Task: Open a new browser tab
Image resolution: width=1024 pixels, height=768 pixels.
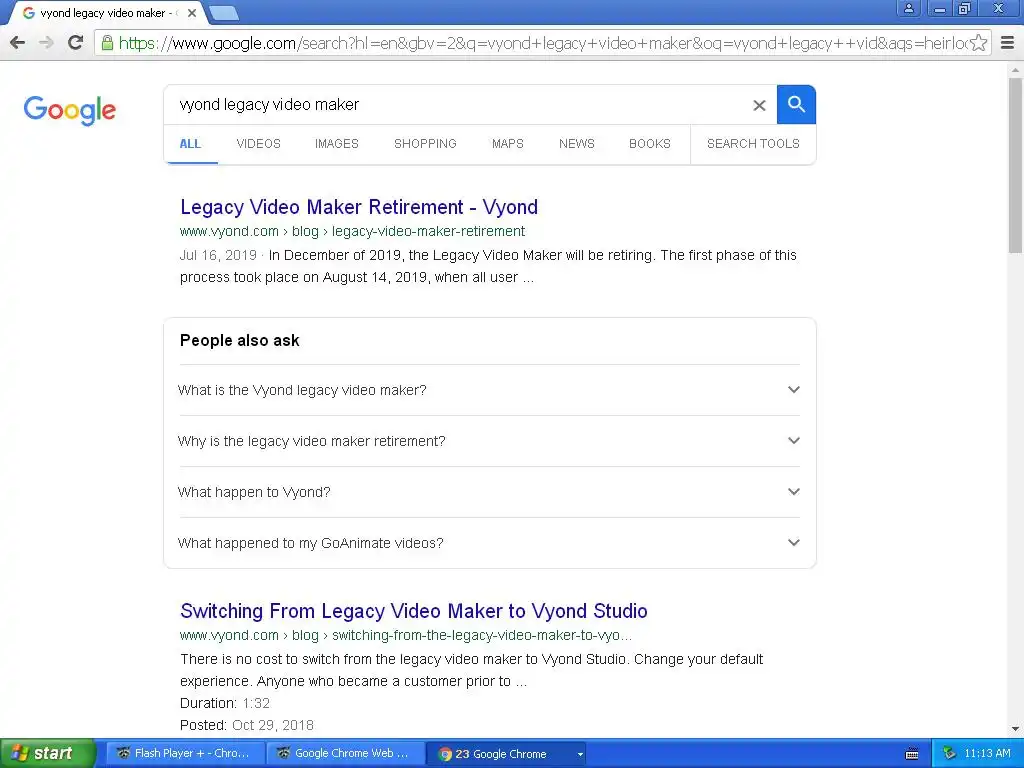Action: pyautogui.click(x=224, y=13)
